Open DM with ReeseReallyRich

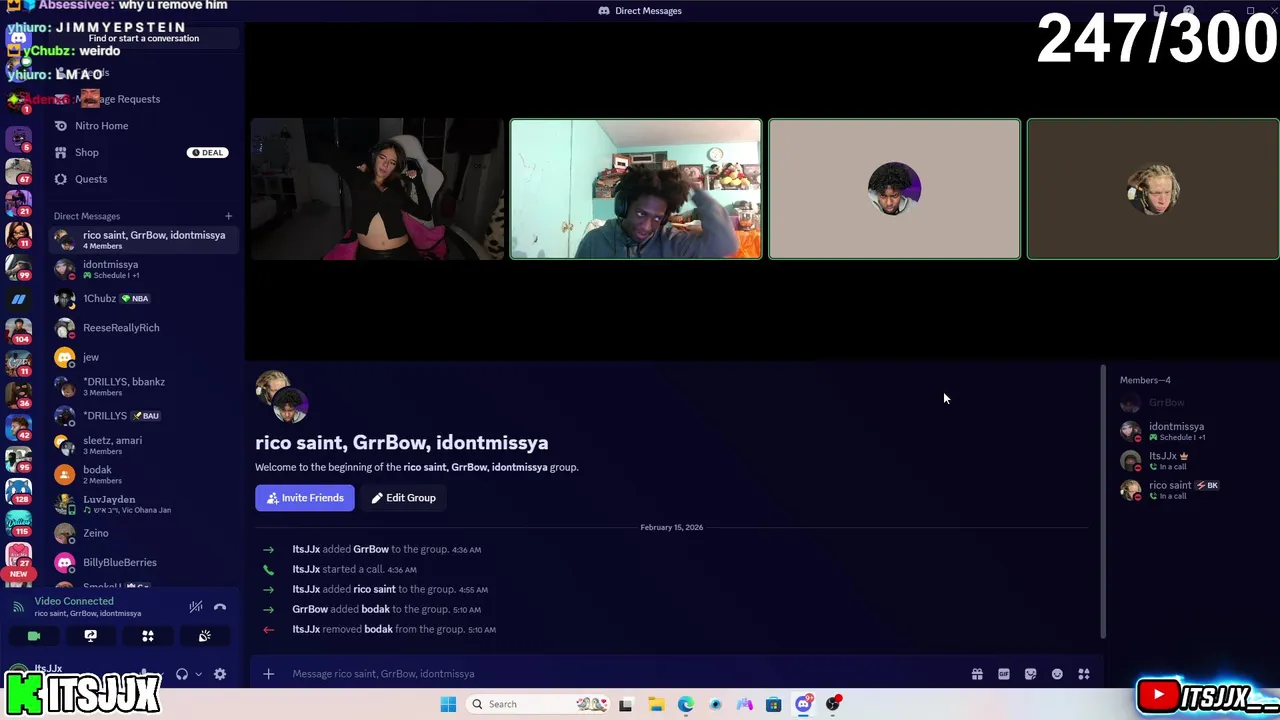coord(143,328)
